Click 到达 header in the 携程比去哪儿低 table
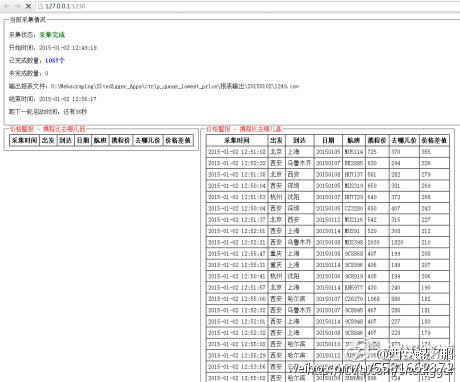Viewport: 460px width, 382px height. pos(66,140)
